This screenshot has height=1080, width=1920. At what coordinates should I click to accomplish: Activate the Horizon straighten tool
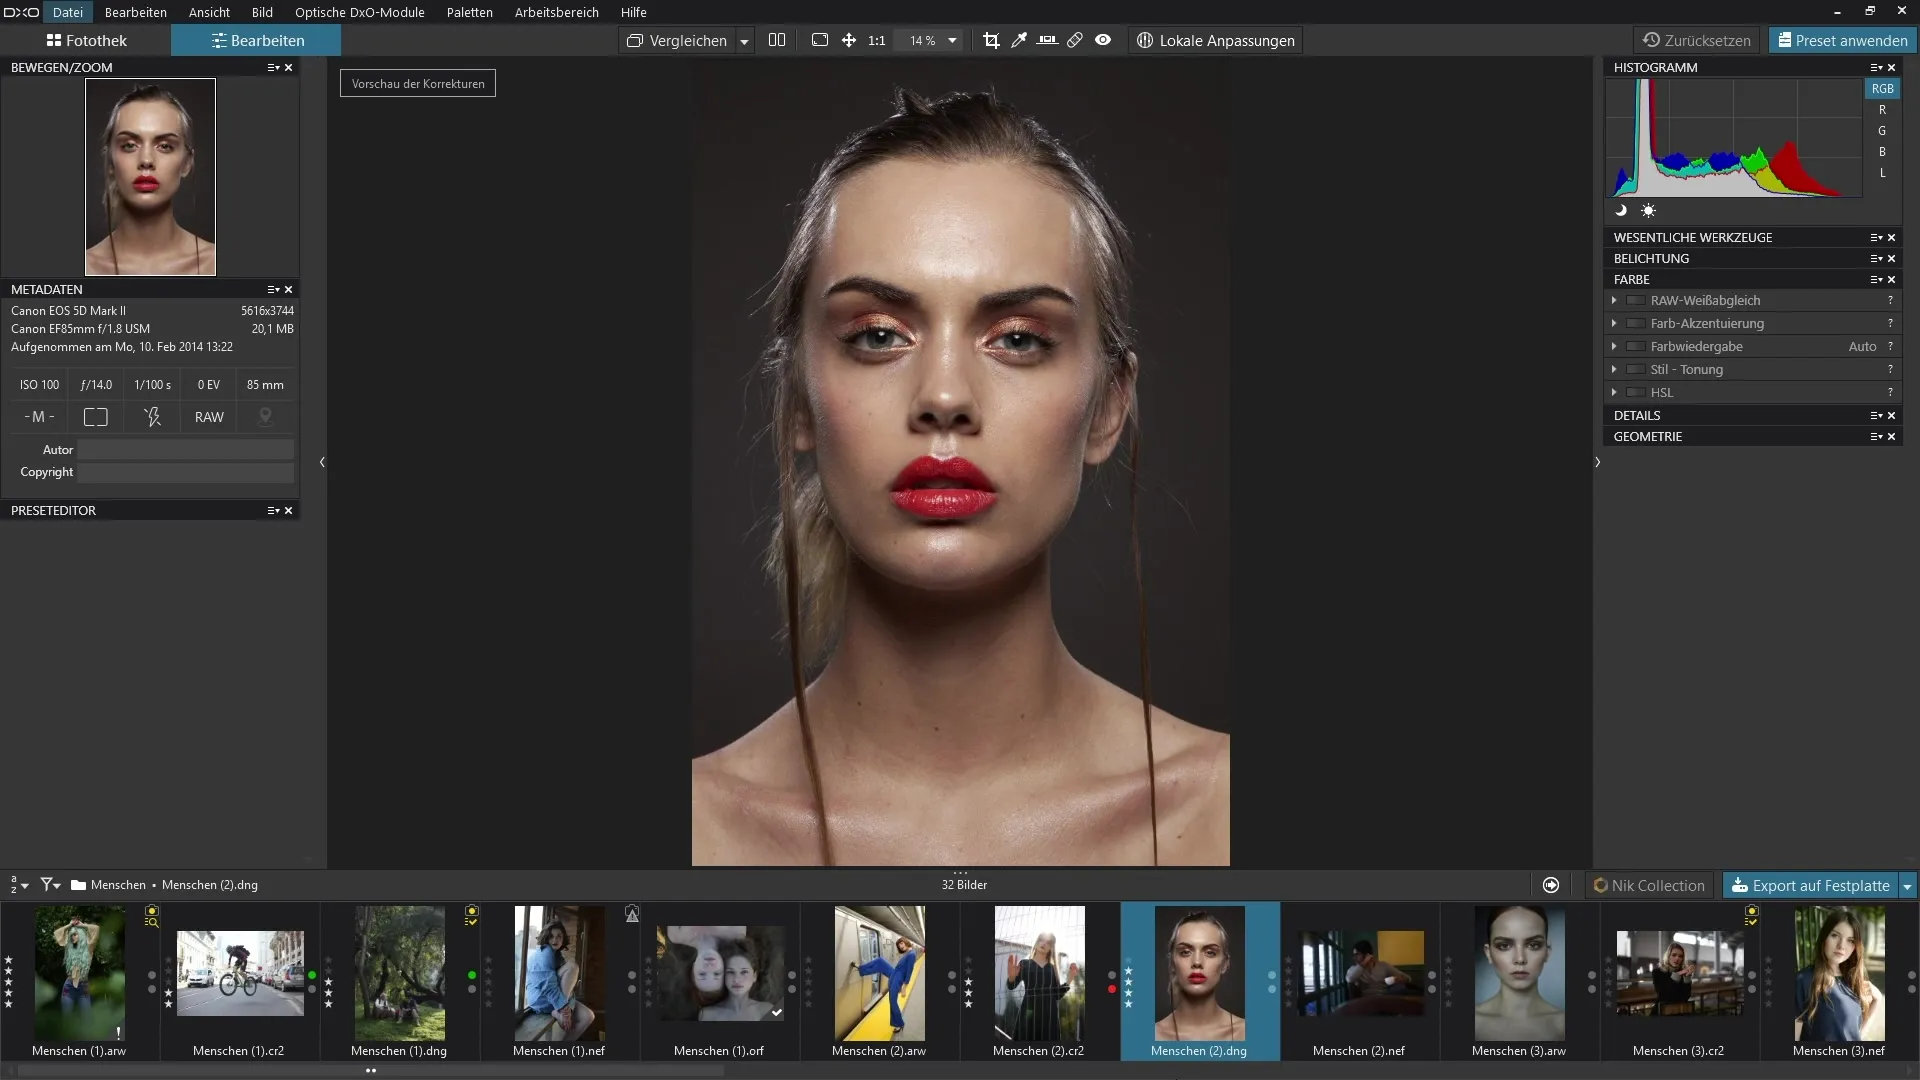pos(1047,40)
